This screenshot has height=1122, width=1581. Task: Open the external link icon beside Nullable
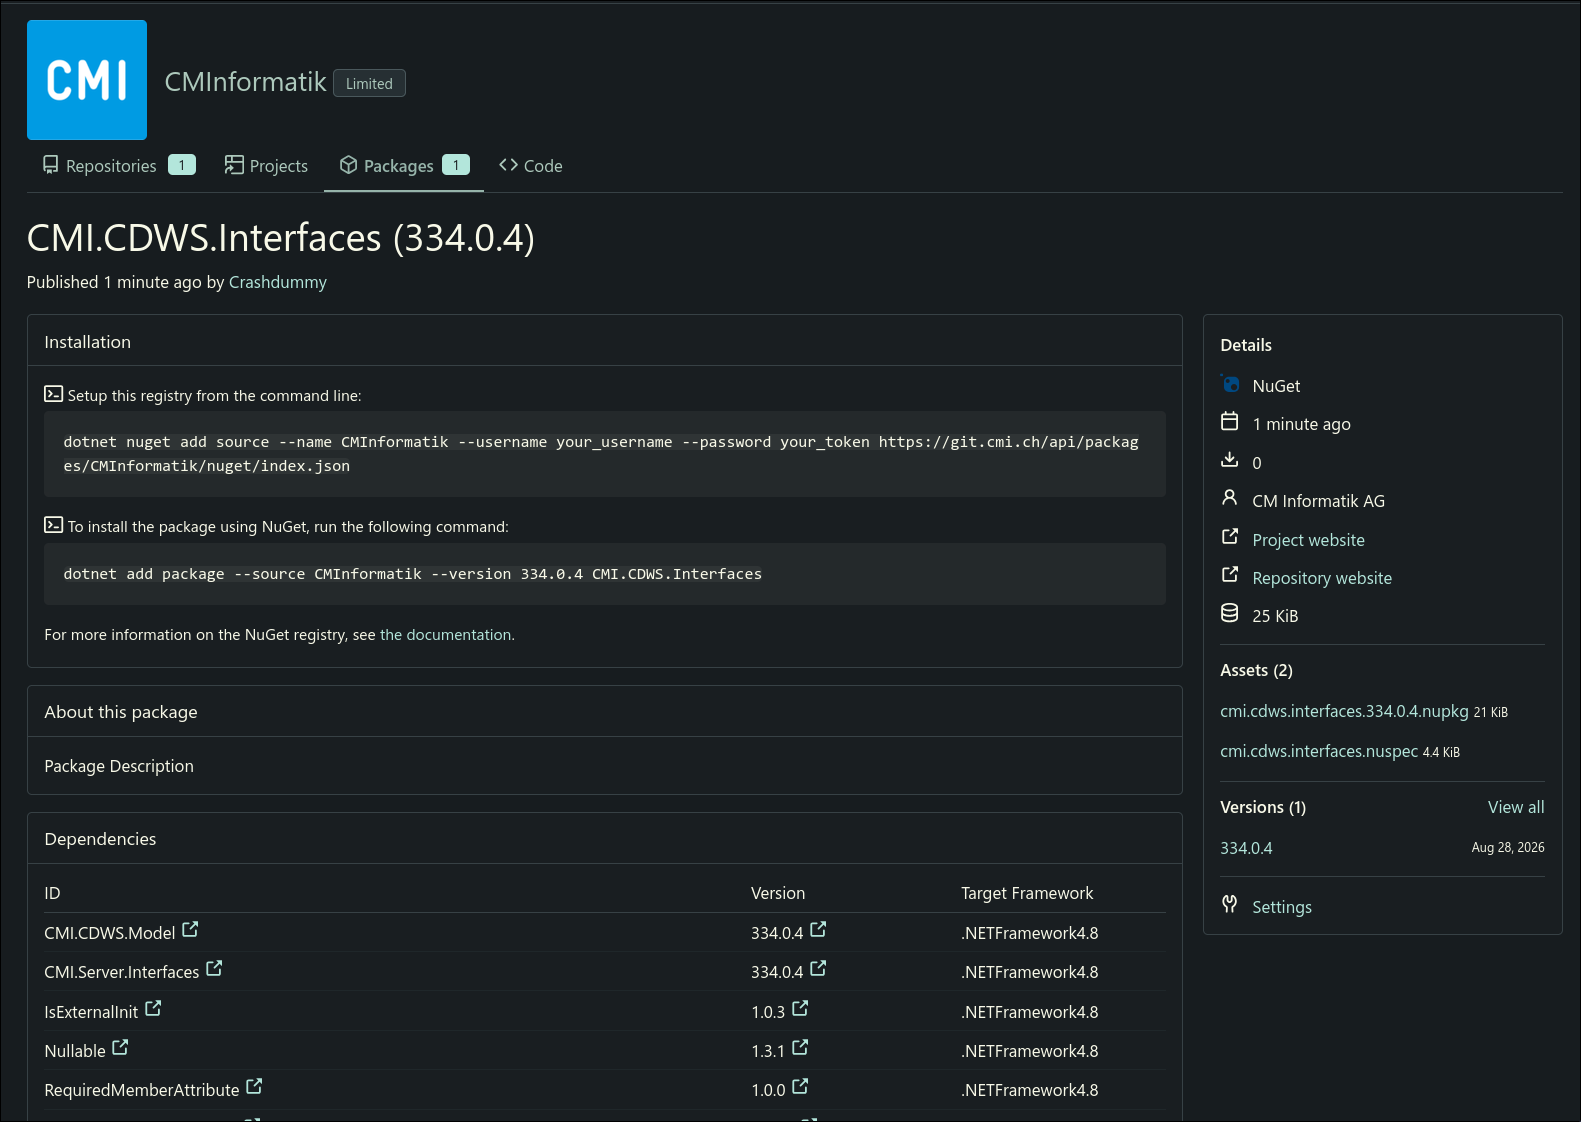tap(120, 1048)
